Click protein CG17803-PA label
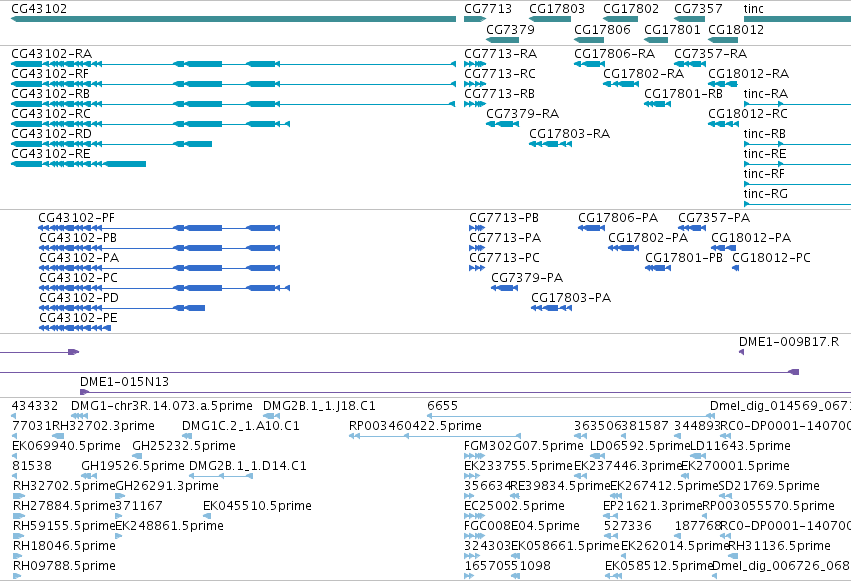 [x=571, y=298]
